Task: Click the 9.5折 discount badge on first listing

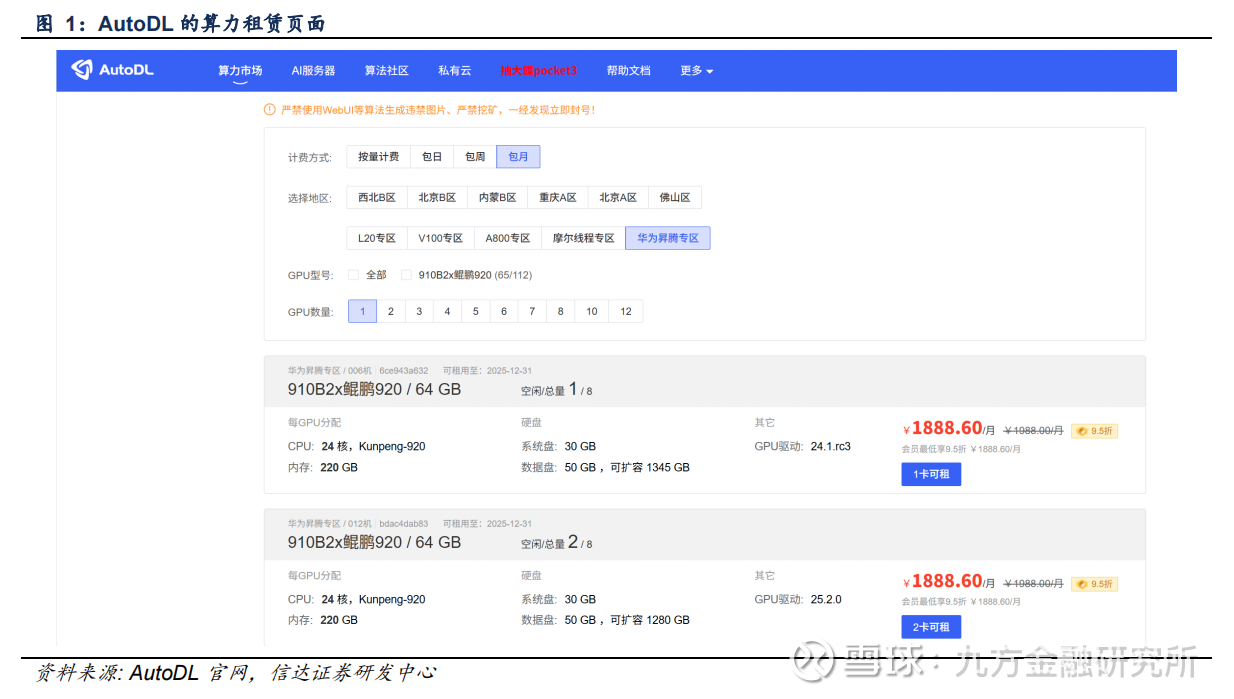Action: 1094,431
